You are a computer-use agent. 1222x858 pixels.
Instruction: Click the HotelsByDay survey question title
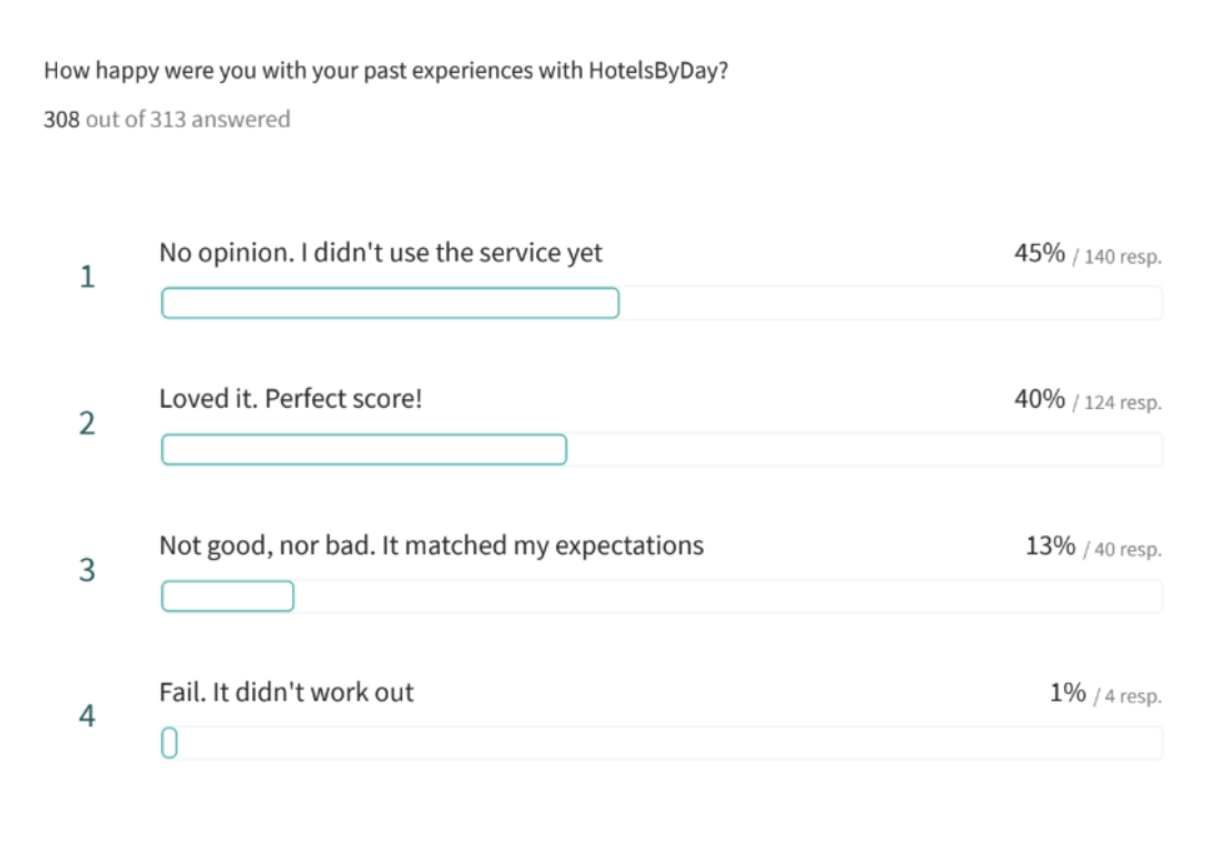tap(385, 72)
